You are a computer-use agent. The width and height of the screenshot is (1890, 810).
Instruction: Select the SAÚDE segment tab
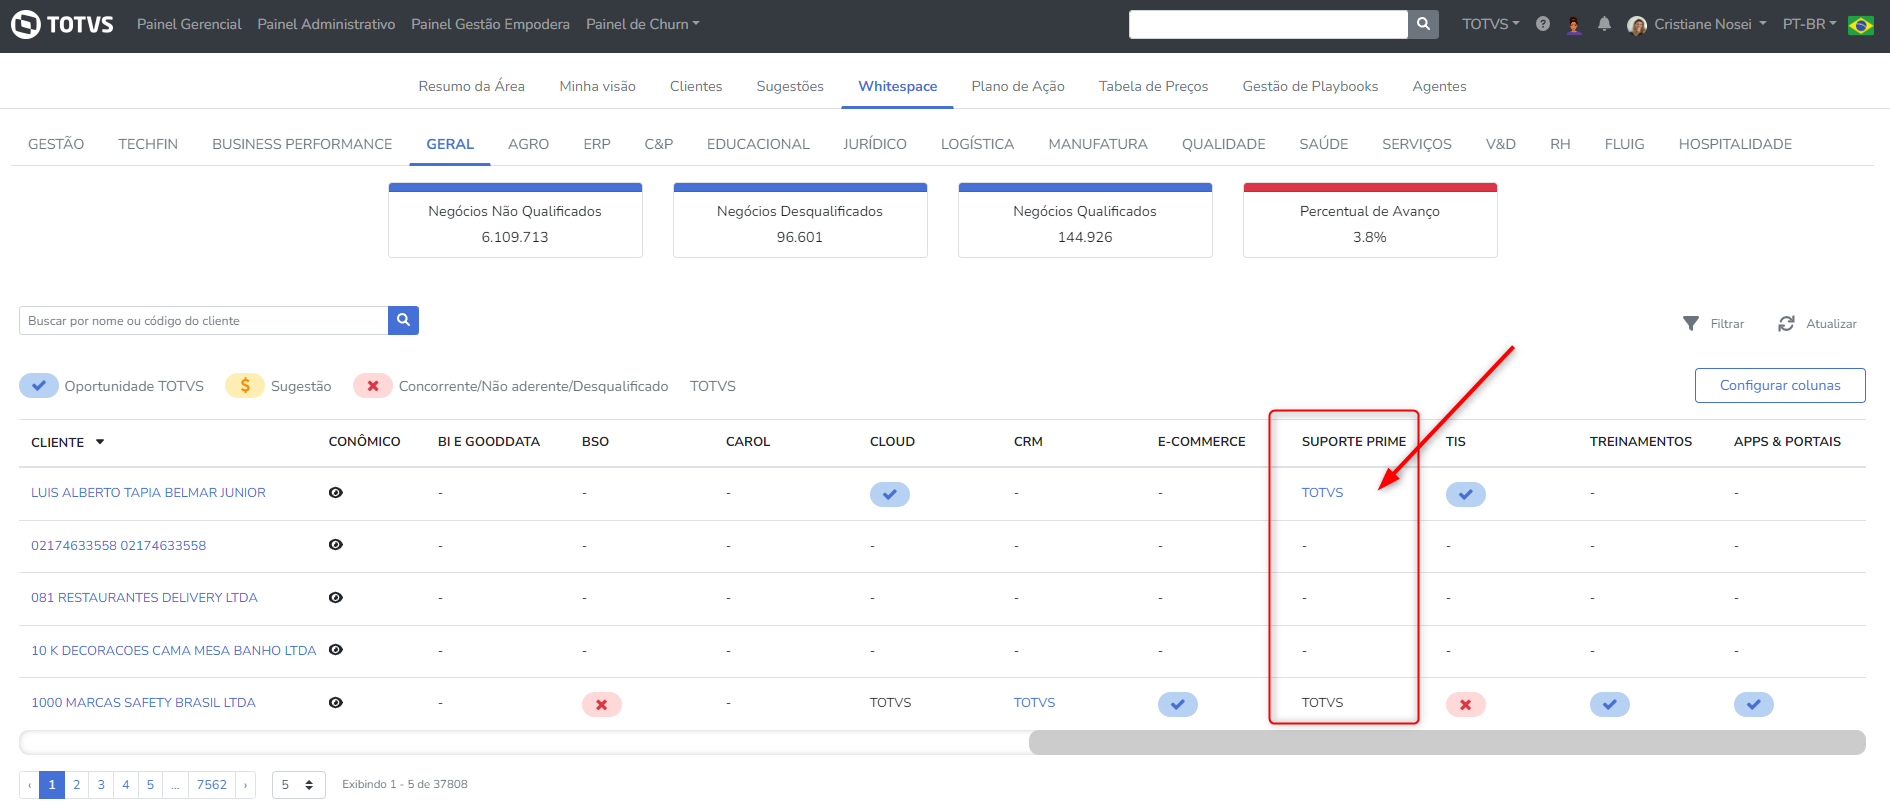tap(1323, 144)
